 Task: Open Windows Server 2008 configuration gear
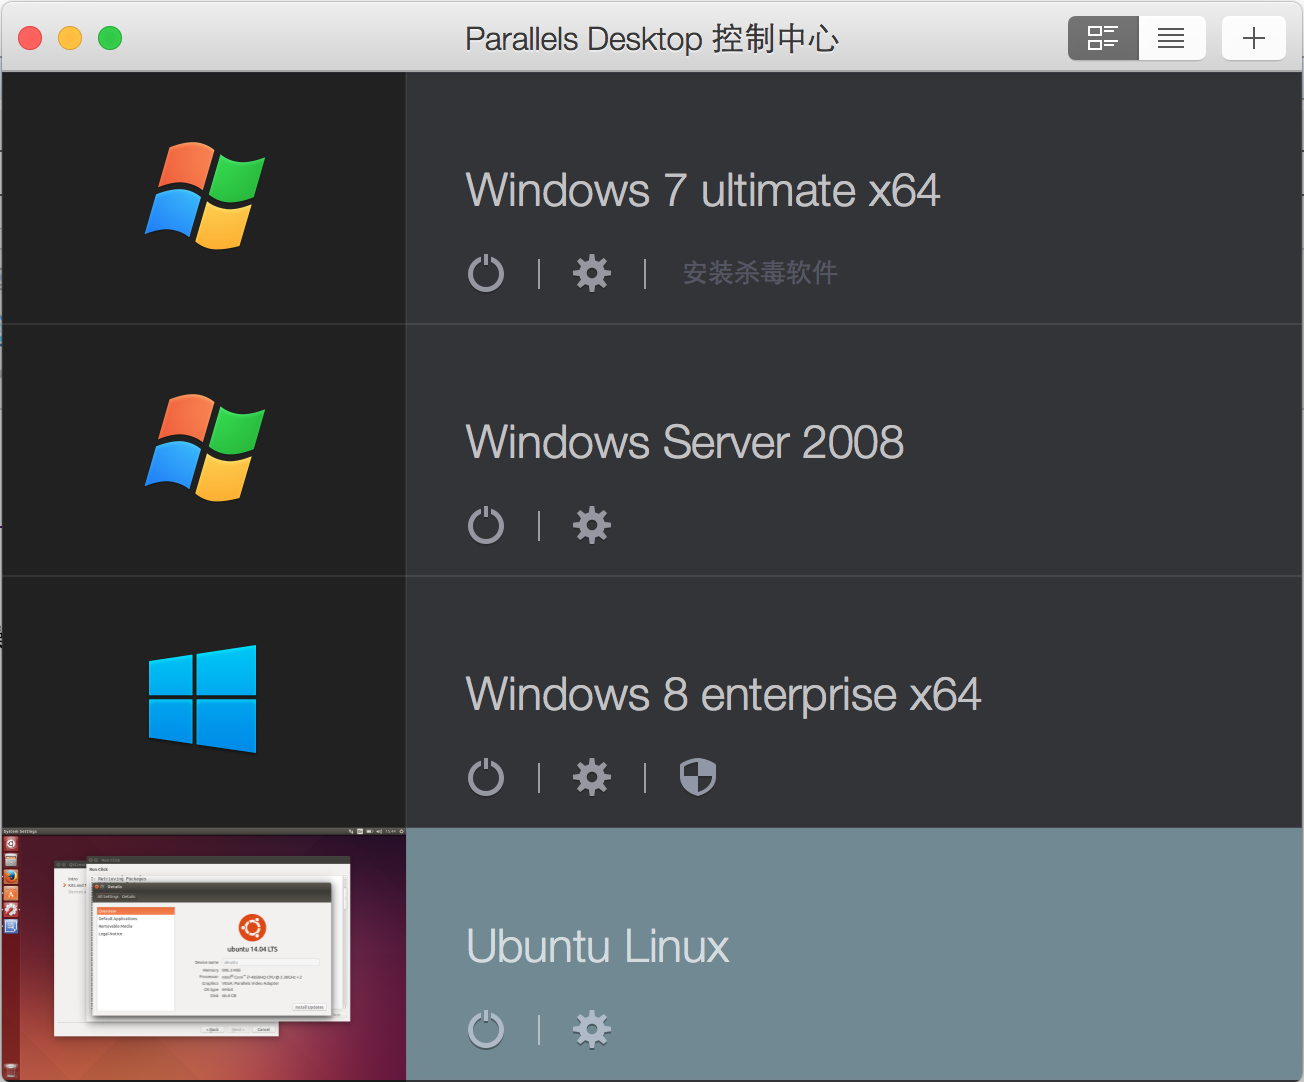tap(592, 525)
